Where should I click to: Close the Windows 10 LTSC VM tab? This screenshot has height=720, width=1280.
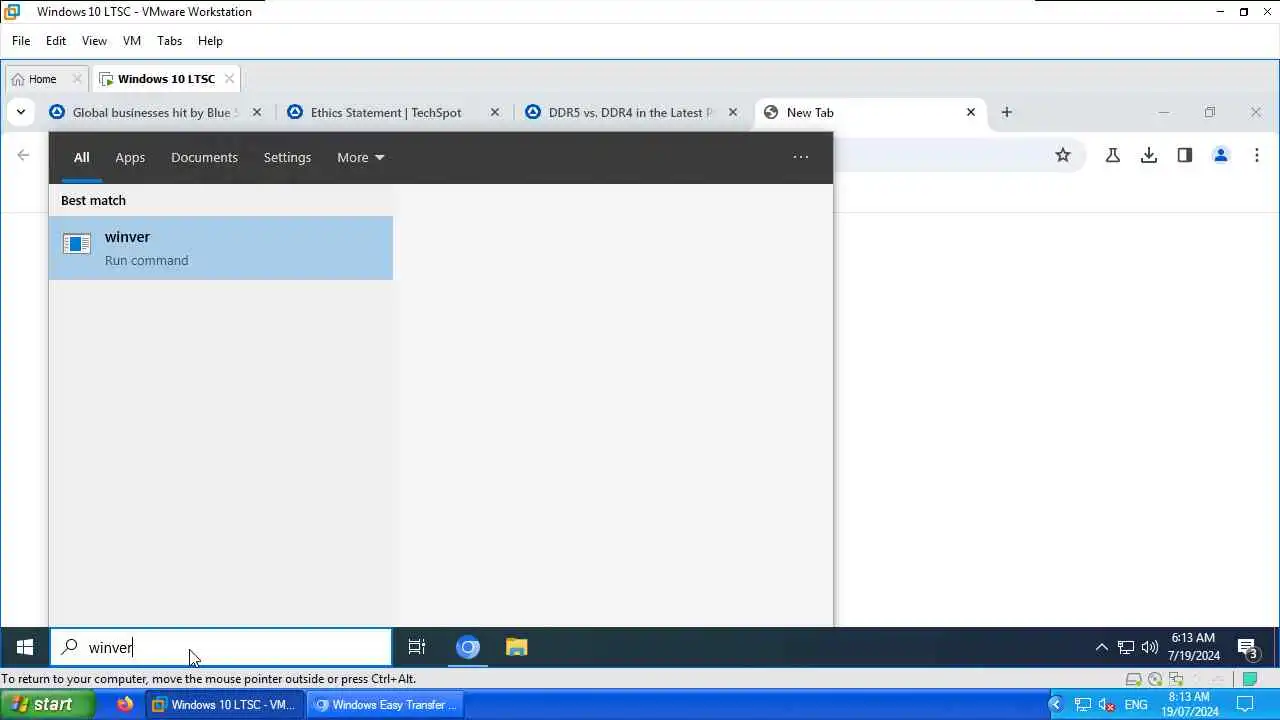click(229, 79)
